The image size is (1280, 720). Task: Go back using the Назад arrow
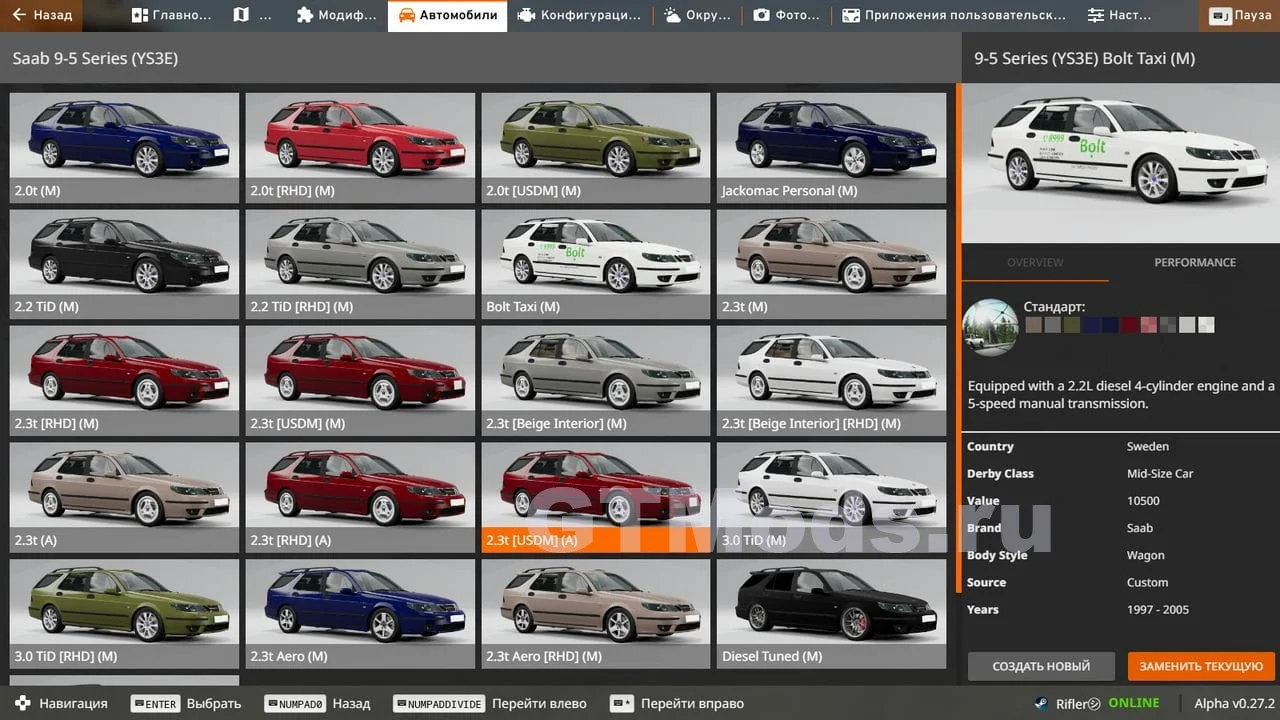tap(42, 16)
